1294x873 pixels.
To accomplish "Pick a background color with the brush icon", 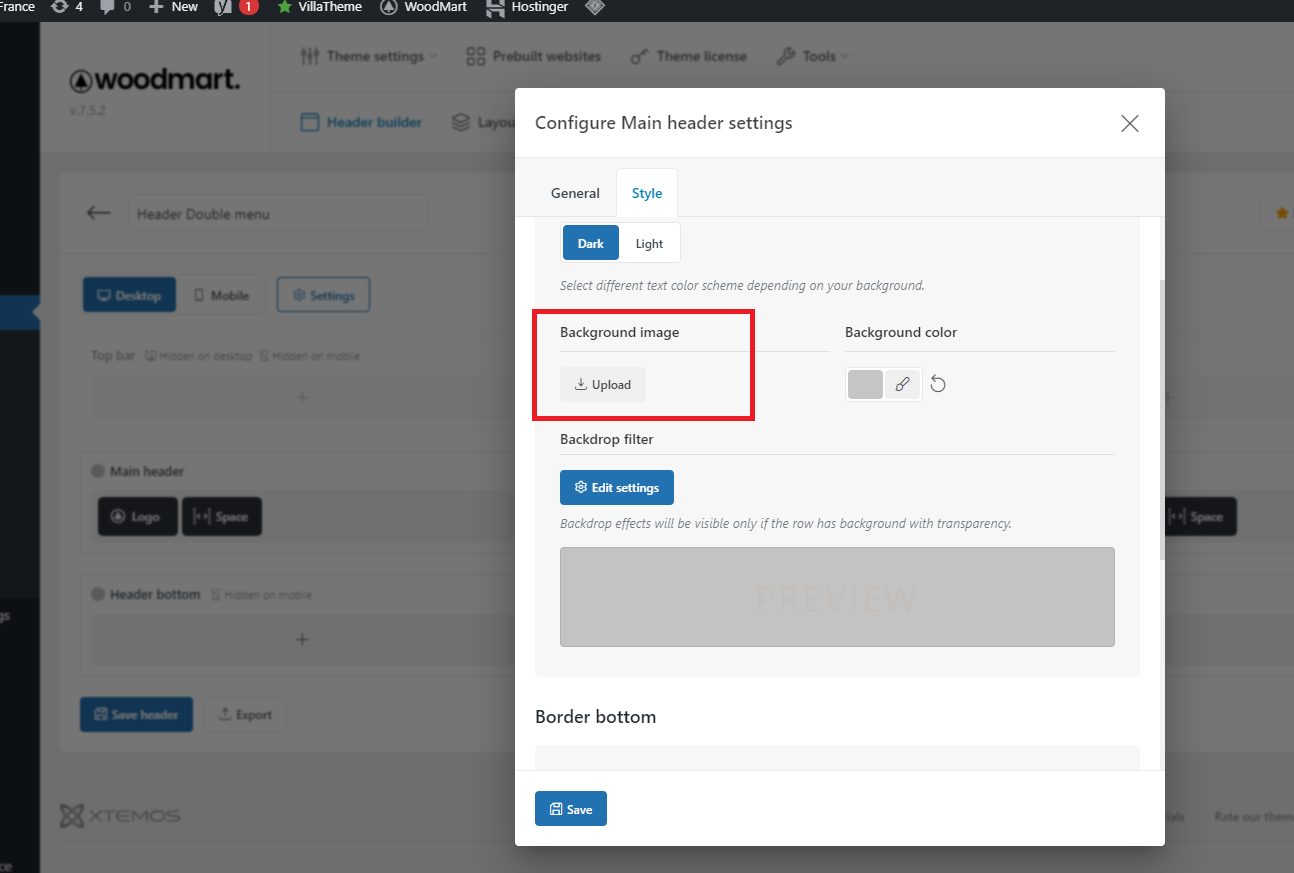I will (903, 384).
